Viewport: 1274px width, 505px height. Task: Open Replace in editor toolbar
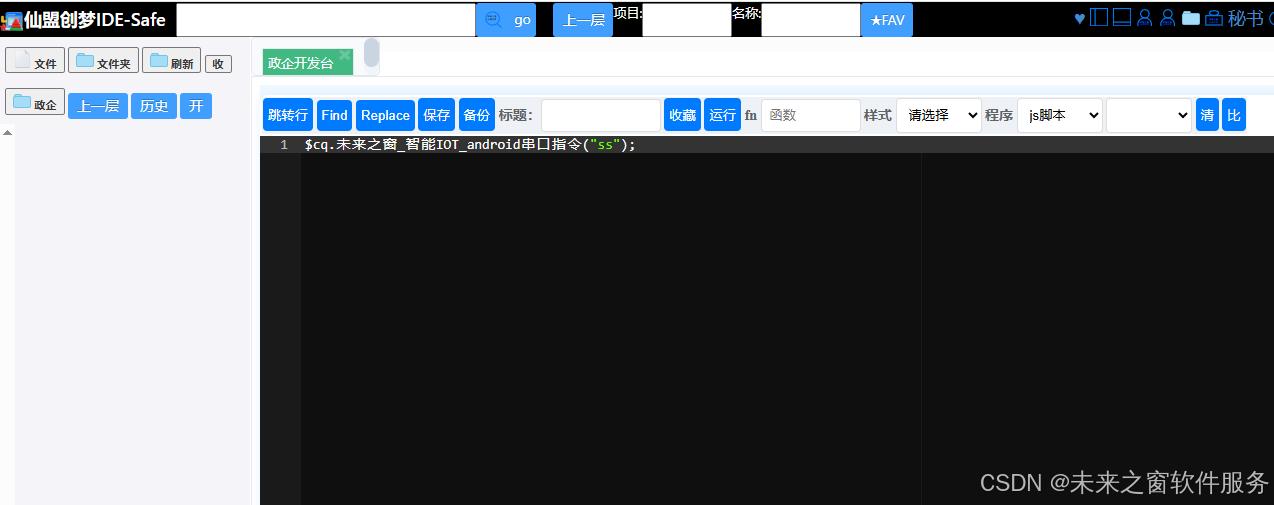coord(385,115)
